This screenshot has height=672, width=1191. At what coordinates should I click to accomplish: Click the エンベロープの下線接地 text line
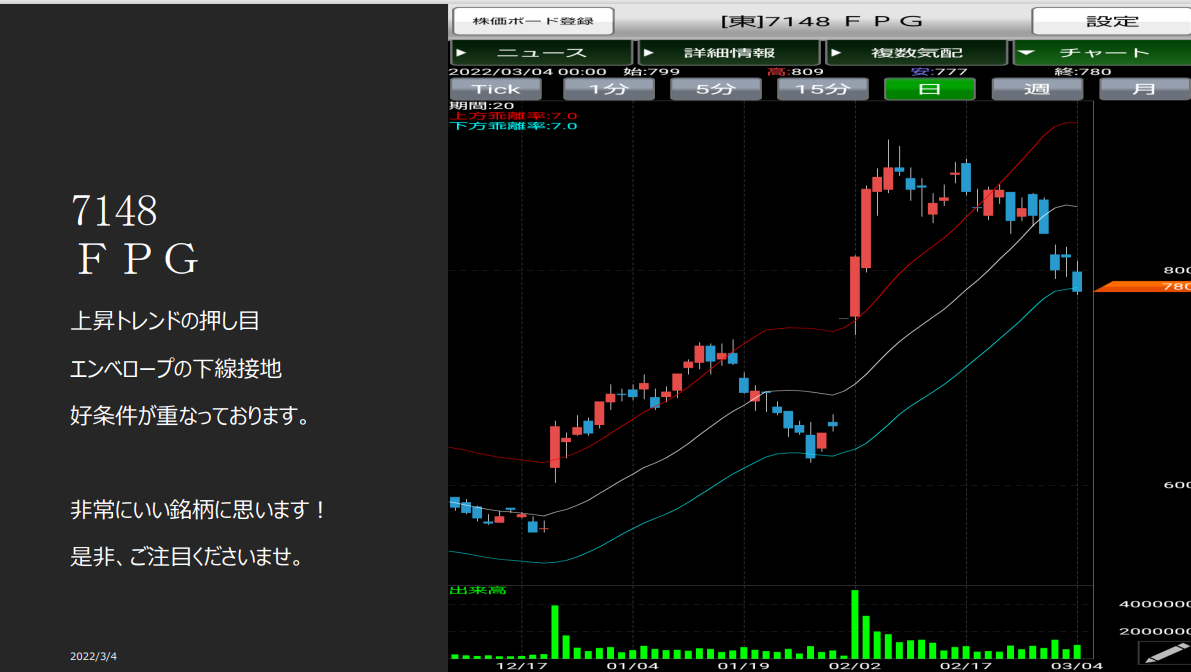pyautogui.click(x=175, y=369)
